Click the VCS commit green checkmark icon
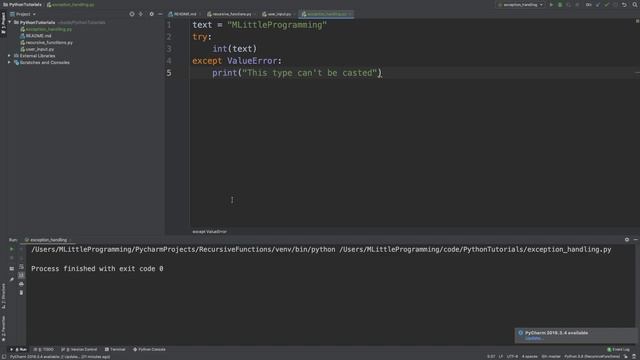This screenshot has height=360, width=640. click(607, 5)
